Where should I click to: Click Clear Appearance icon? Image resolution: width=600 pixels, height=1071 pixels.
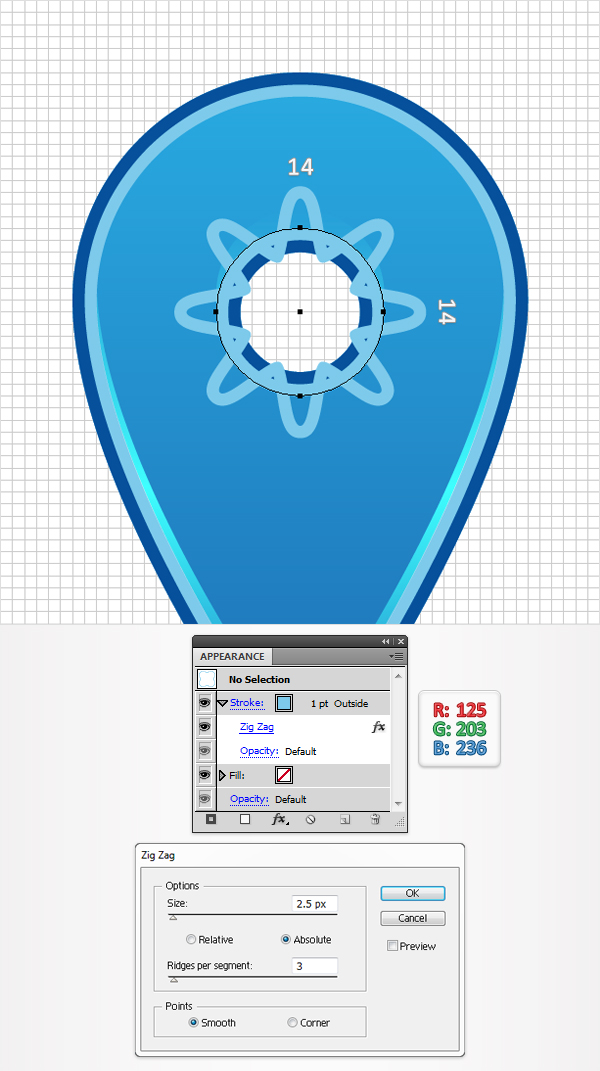pos(311,820)
